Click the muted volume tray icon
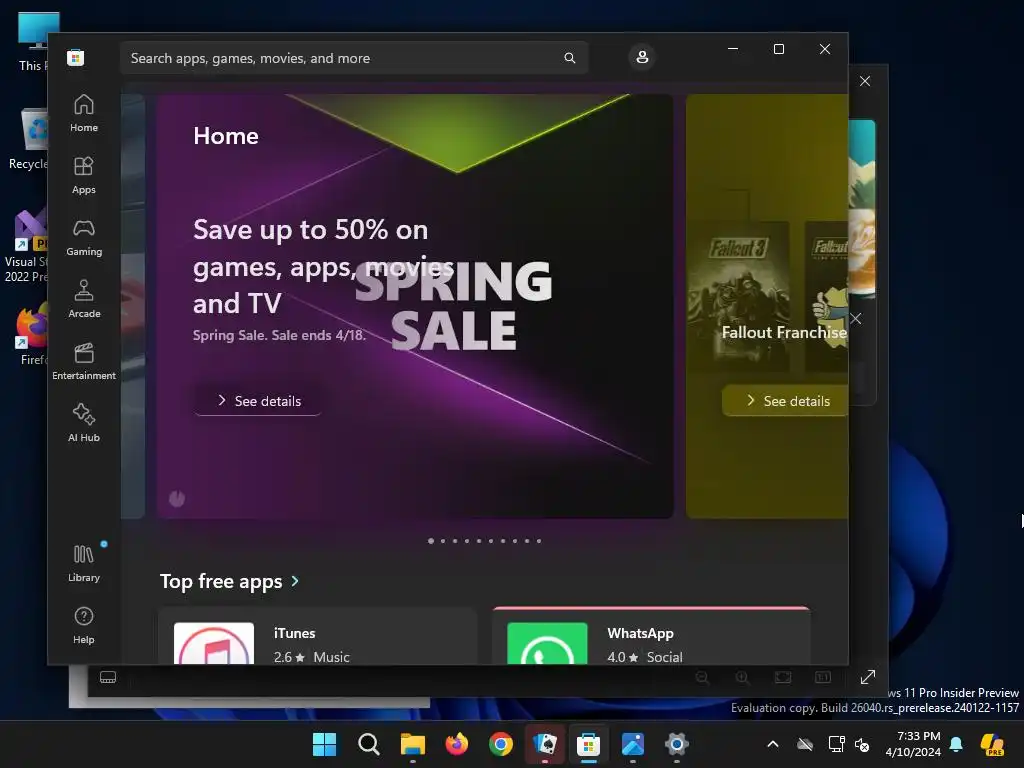The width and height of the screenshot is (1024, 768). 862,744
